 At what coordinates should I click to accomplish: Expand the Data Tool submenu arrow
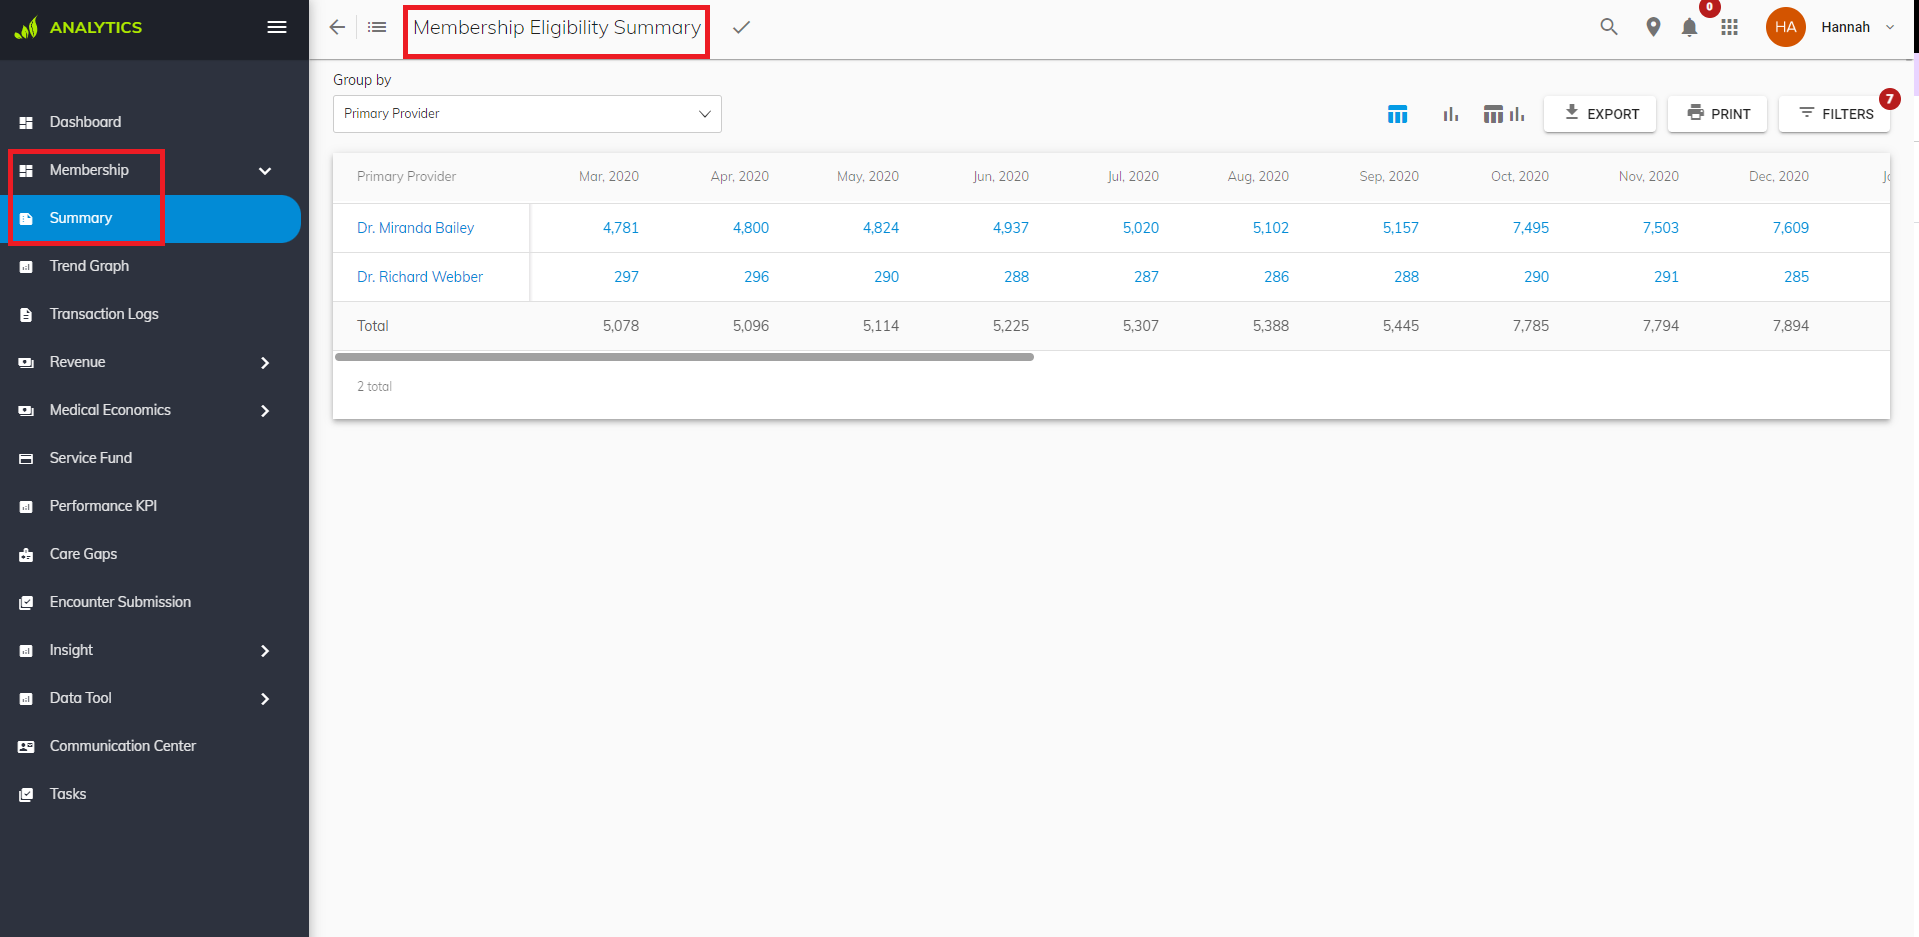(x=265, y=698)
